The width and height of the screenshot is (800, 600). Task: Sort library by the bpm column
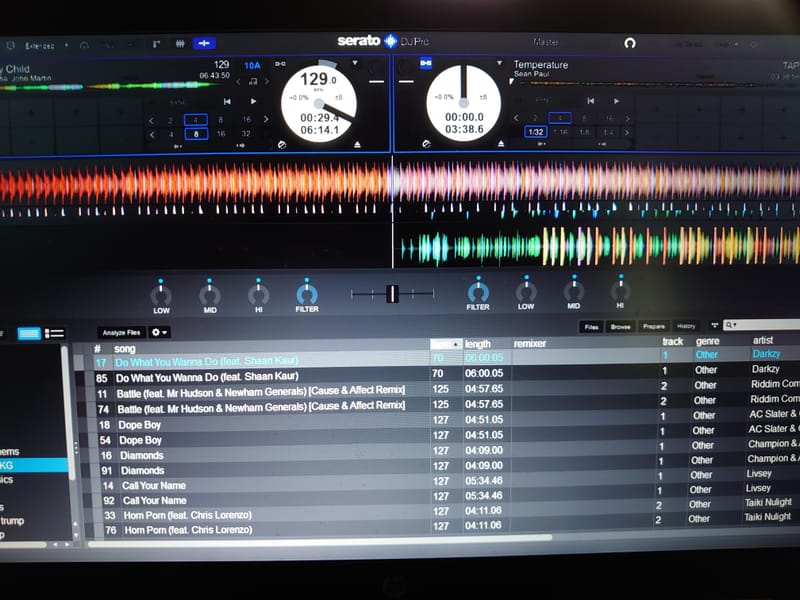[442, 343]
